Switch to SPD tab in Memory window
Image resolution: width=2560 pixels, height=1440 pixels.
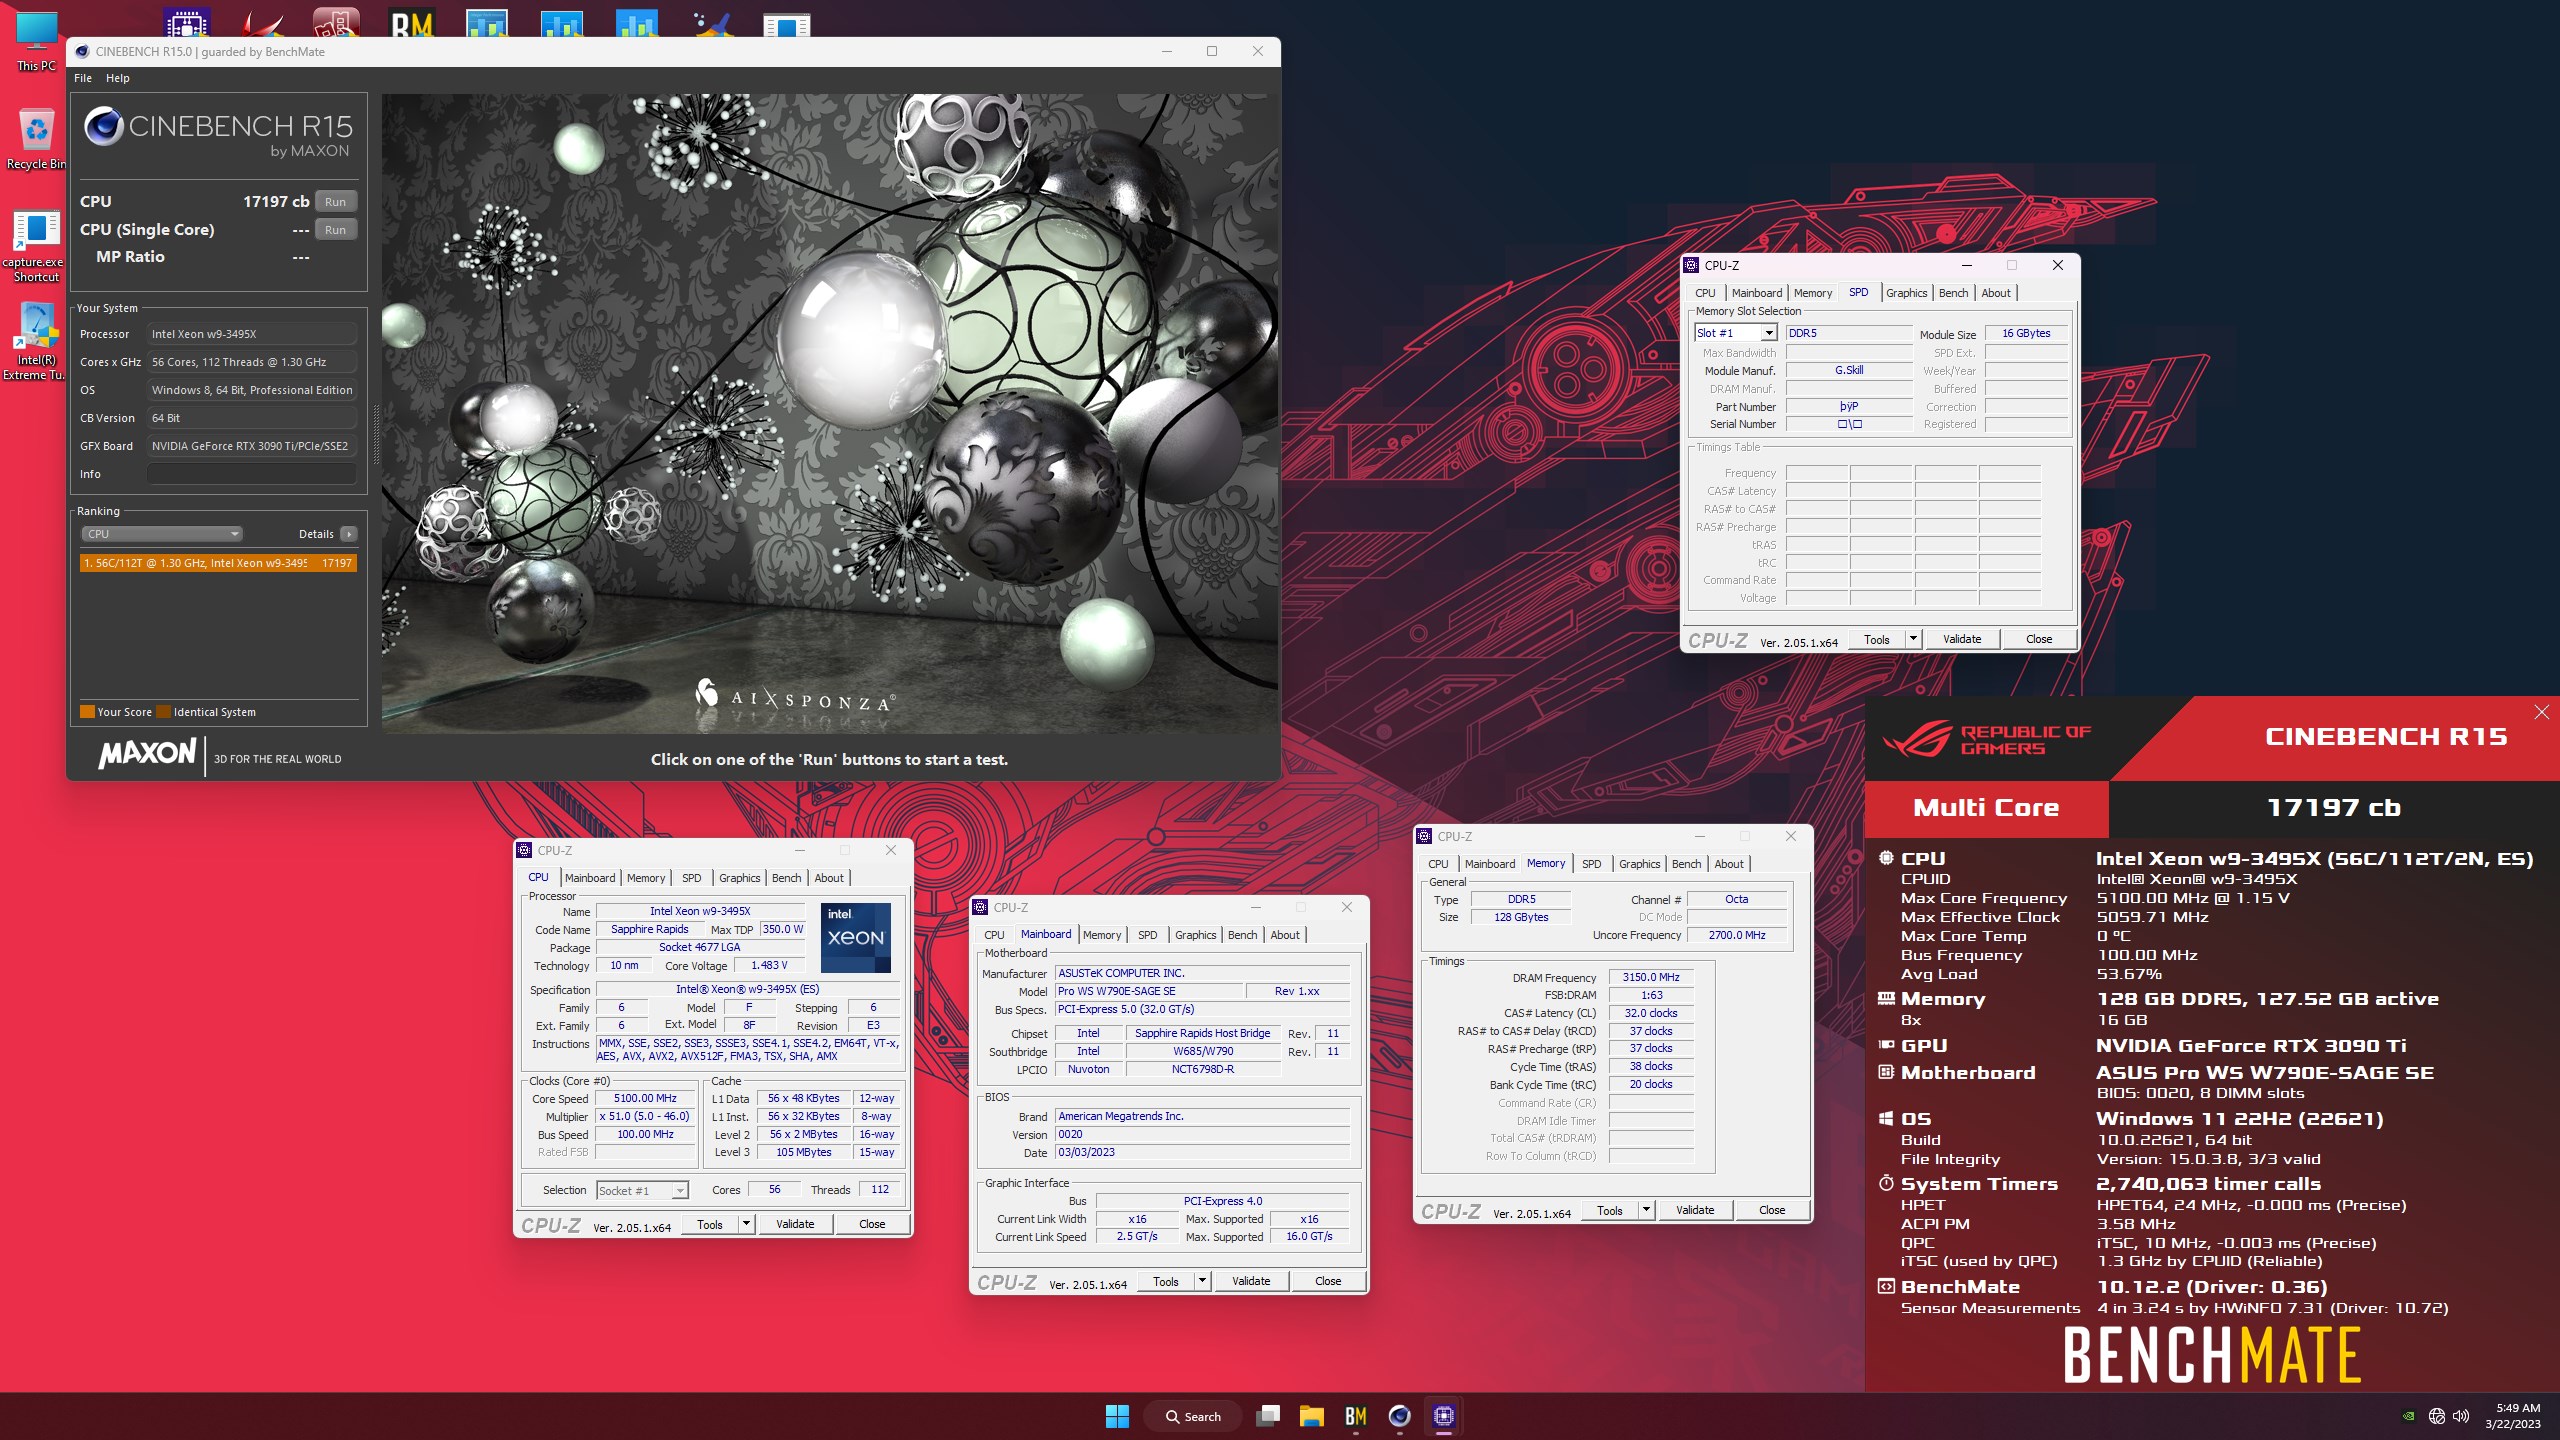pos(1591,864)
